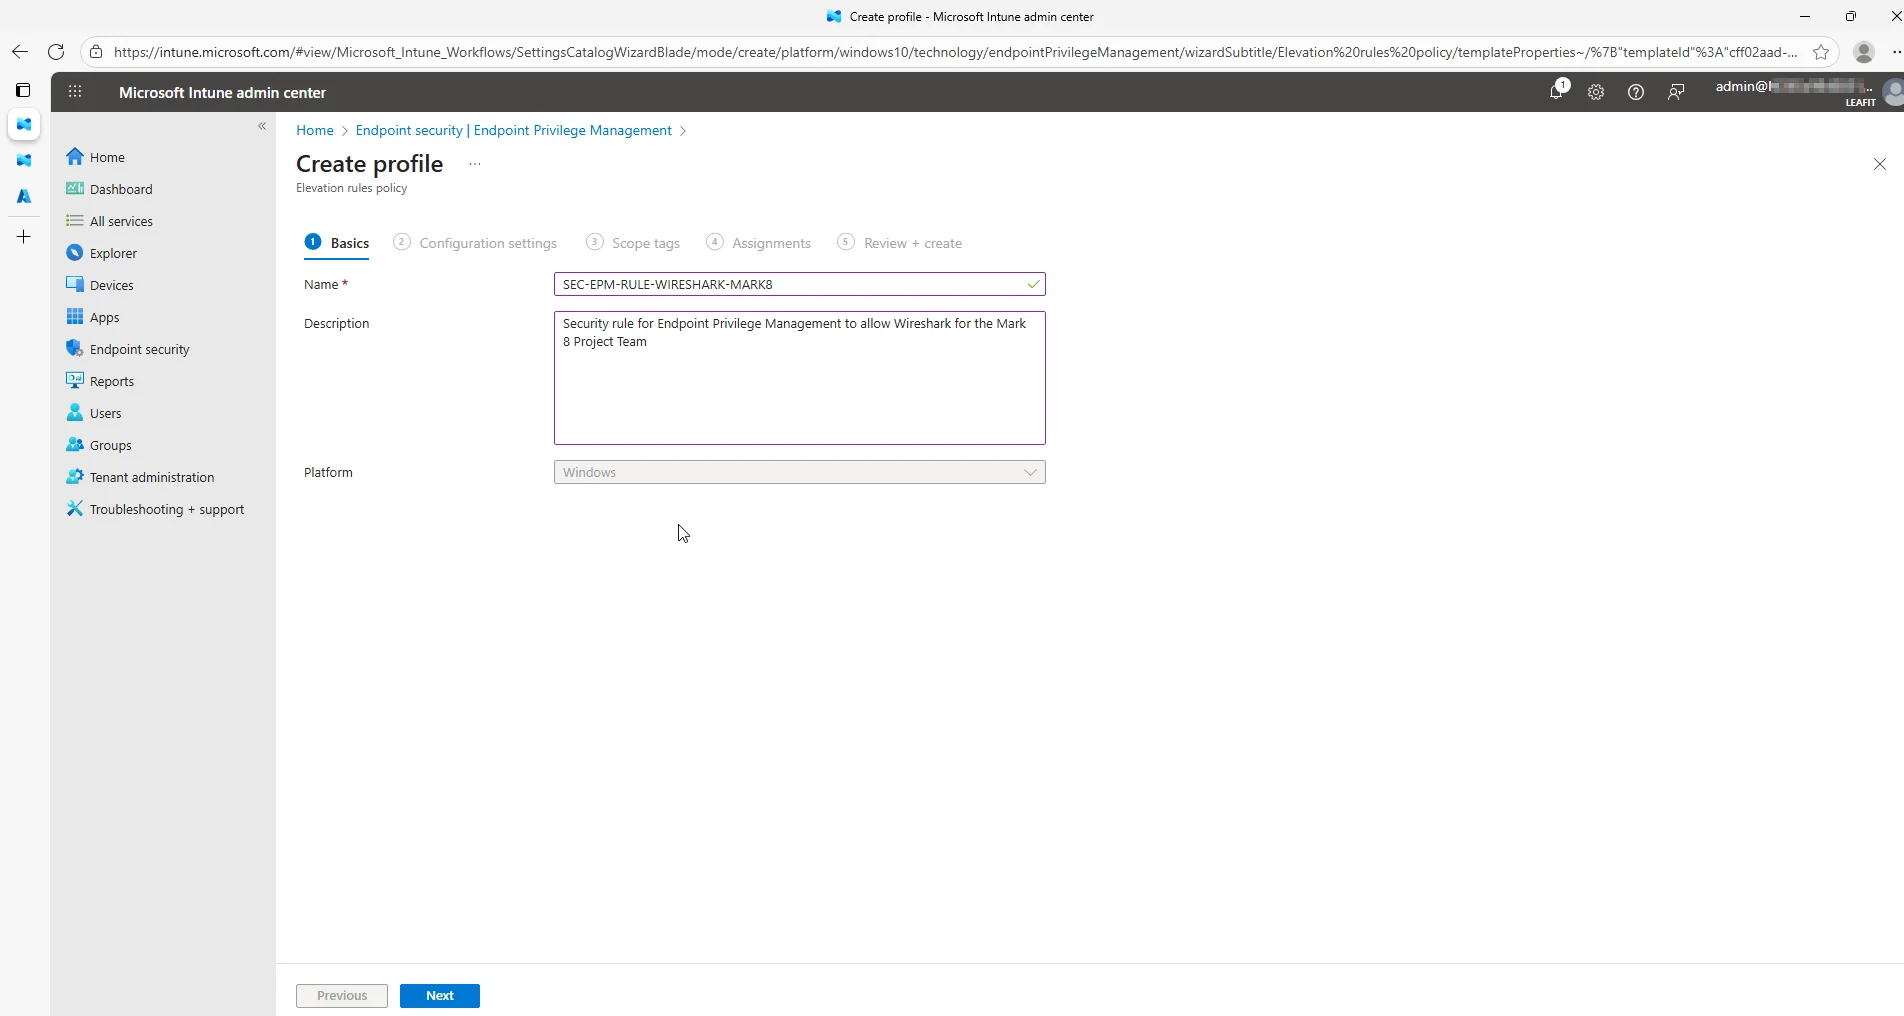Open All services list

(109, 221)
